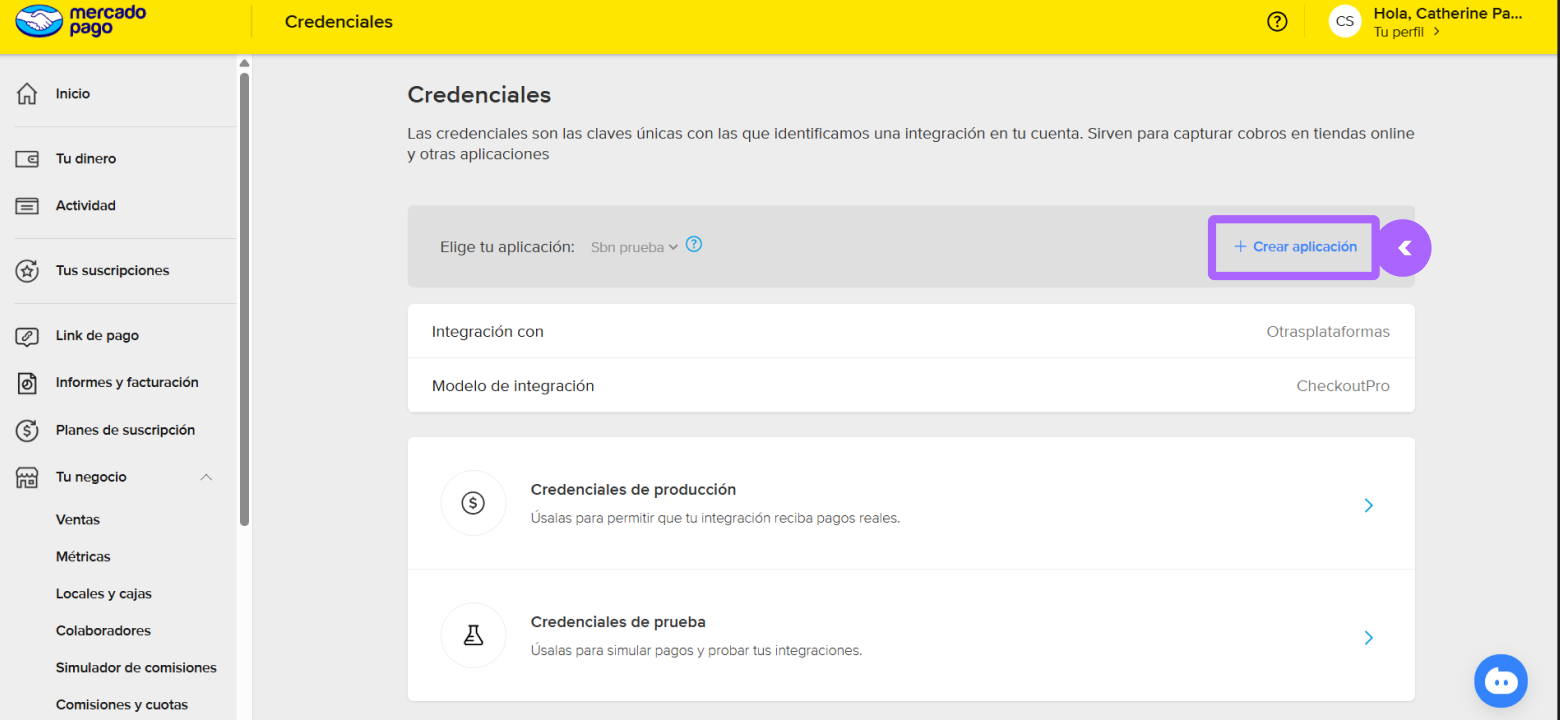The height and width of the screenshot is (720, 1560).
Task: Click the sidebar scrollbar up arrow
Action: (x=245, y=64)
